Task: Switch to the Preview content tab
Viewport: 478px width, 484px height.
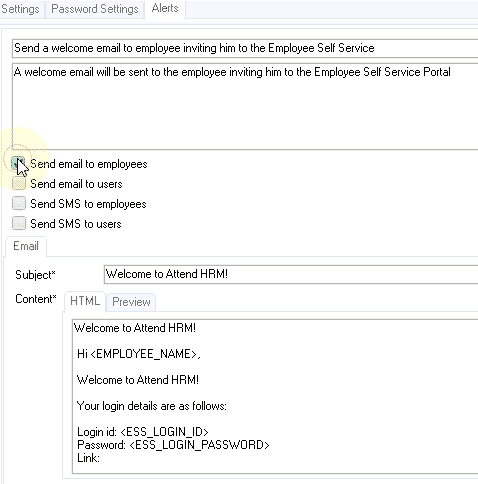Action: click(131, 302)
